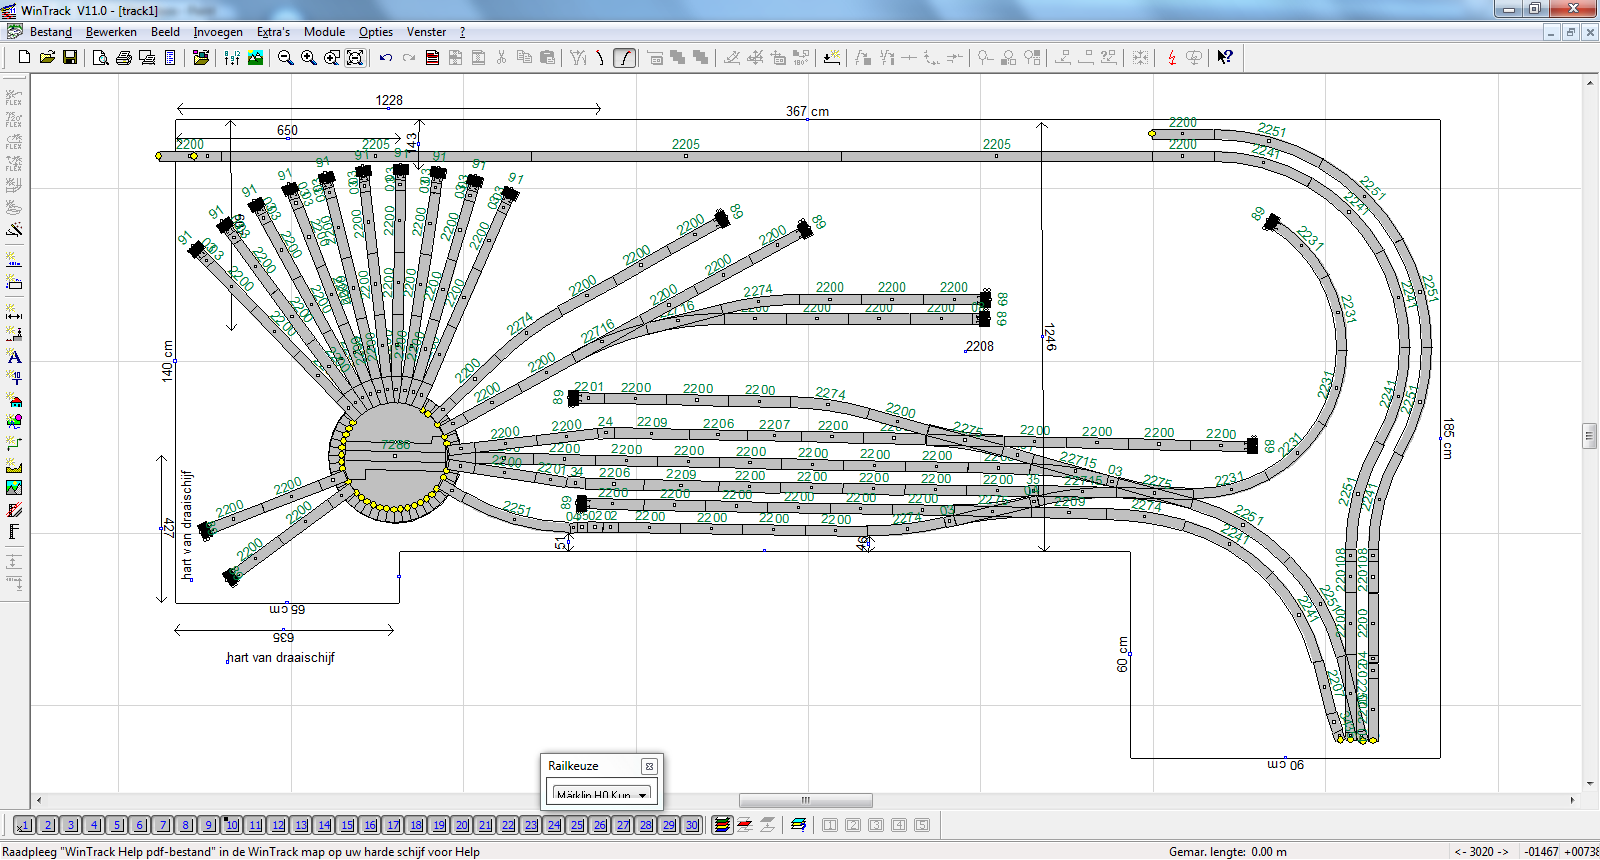1600x860 pixels.
Task: Close the Railkeuze floating panel
Action: [x=649, y=766]
